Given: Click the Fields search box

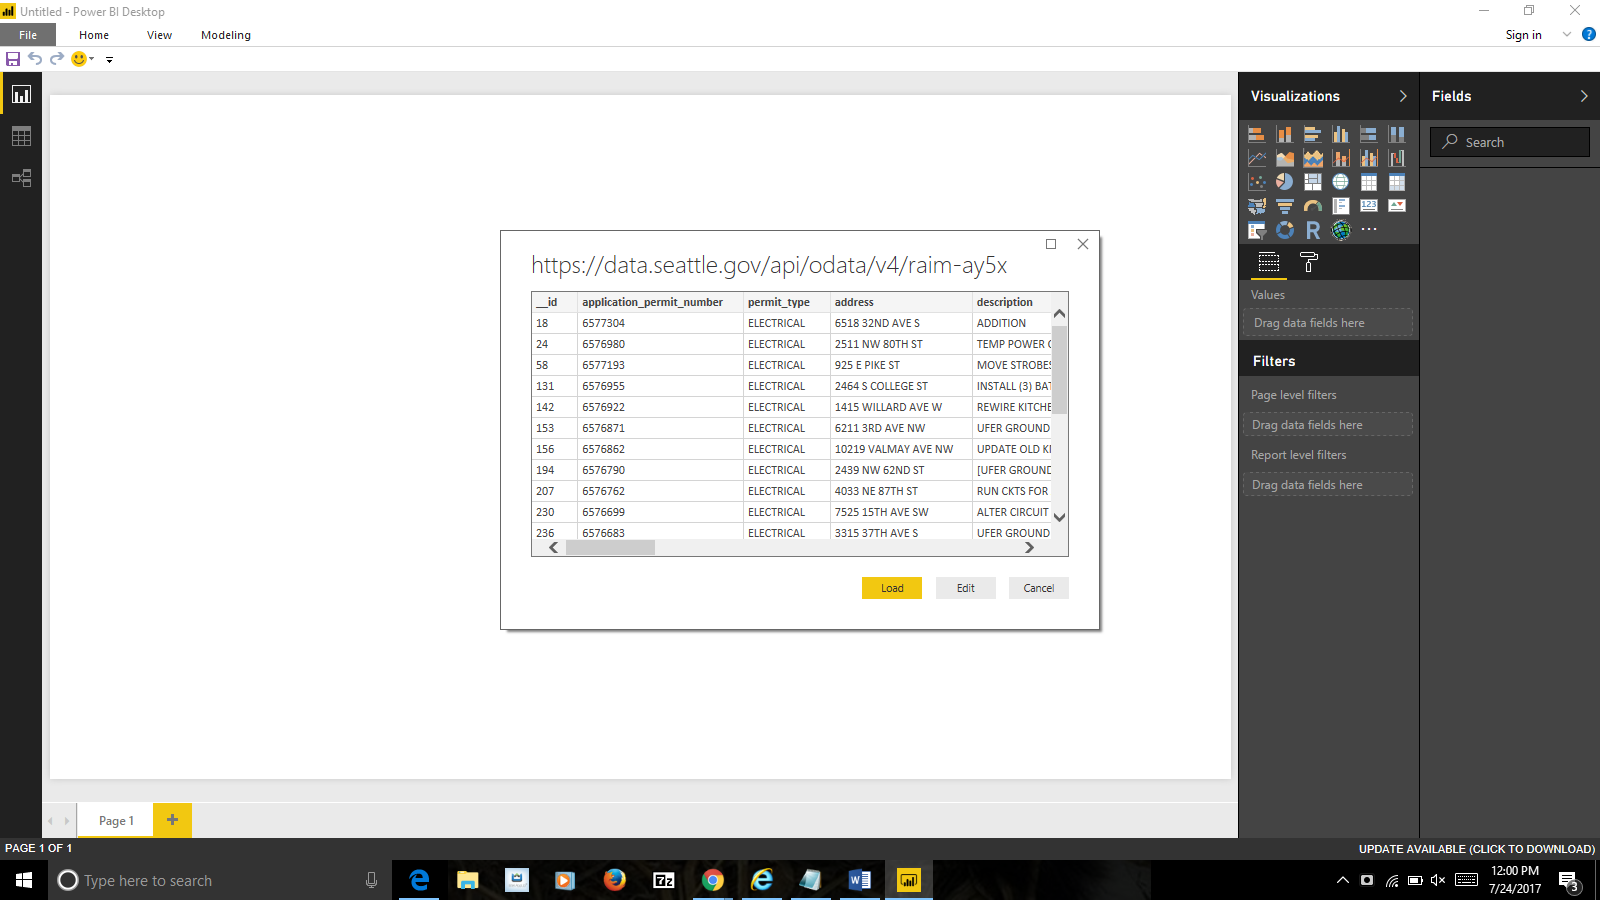Looking at the screenshot, I should coord(1510,142).
